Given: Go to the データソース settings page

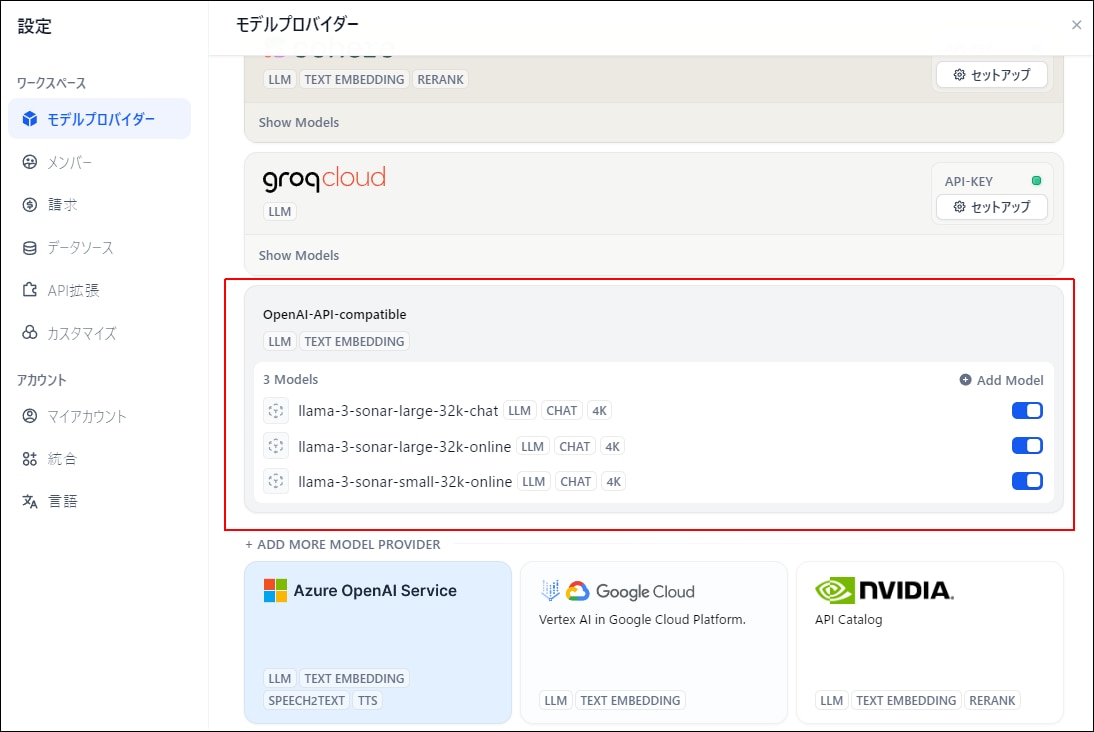Looking at the screenshot, I should coord(80,248).
